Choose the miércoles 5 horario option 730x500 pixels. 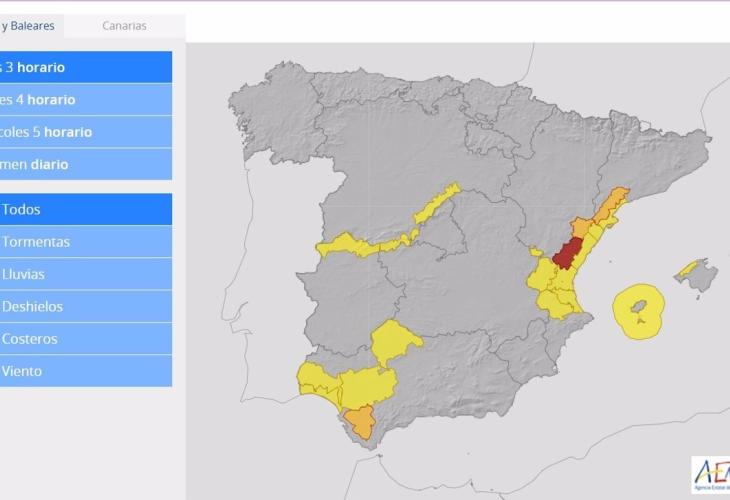(85, 132)
